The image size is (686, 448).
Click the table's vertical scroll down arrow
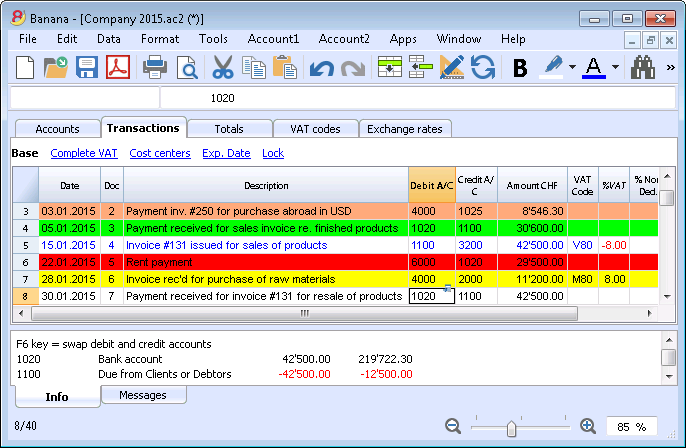(667, 297)
